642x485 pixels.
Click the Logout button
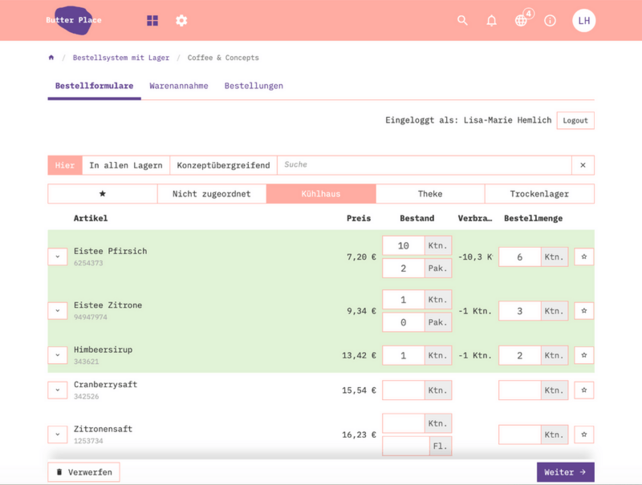click(x=575, y=120)
